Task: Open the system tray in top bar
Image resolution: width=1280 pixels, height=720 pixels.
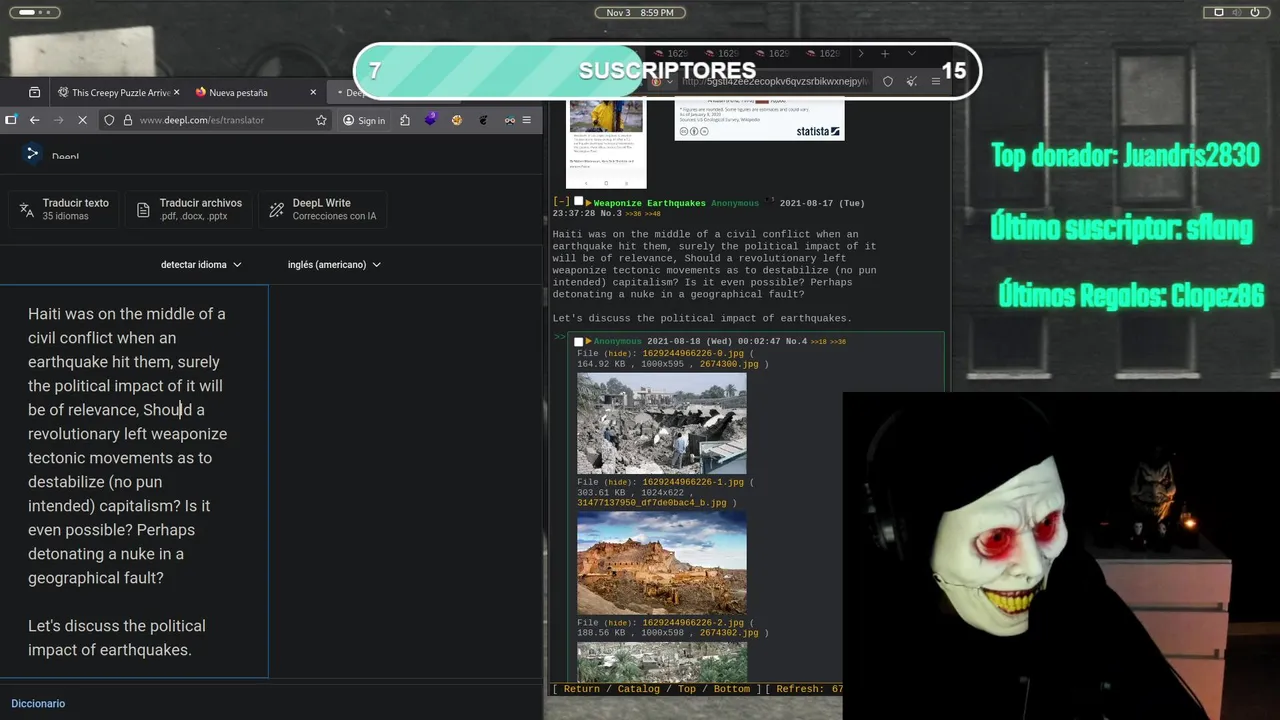Action: 1238,12
